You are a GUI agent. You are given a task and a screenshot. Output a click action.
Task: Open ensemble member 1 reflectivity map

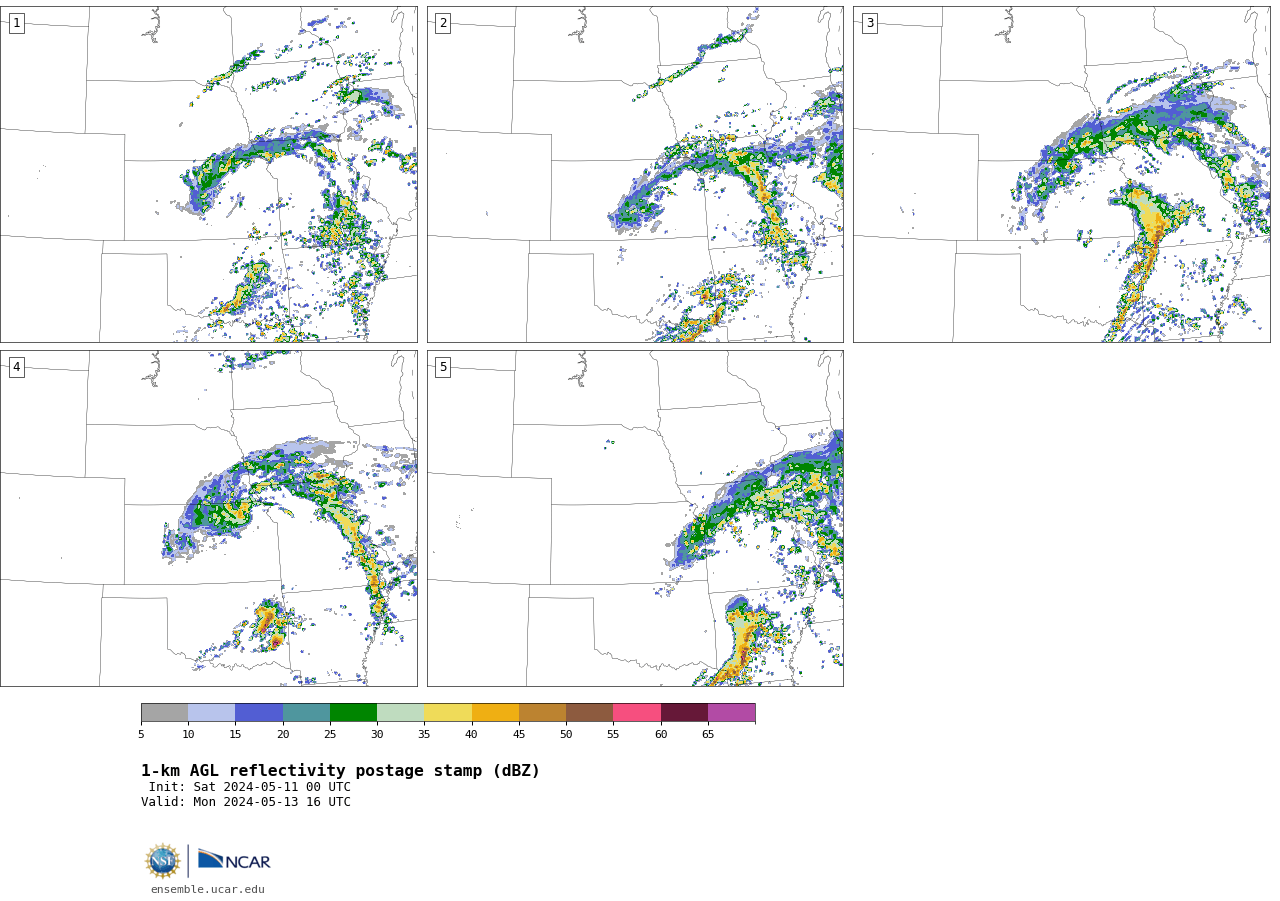pos(209,174)
